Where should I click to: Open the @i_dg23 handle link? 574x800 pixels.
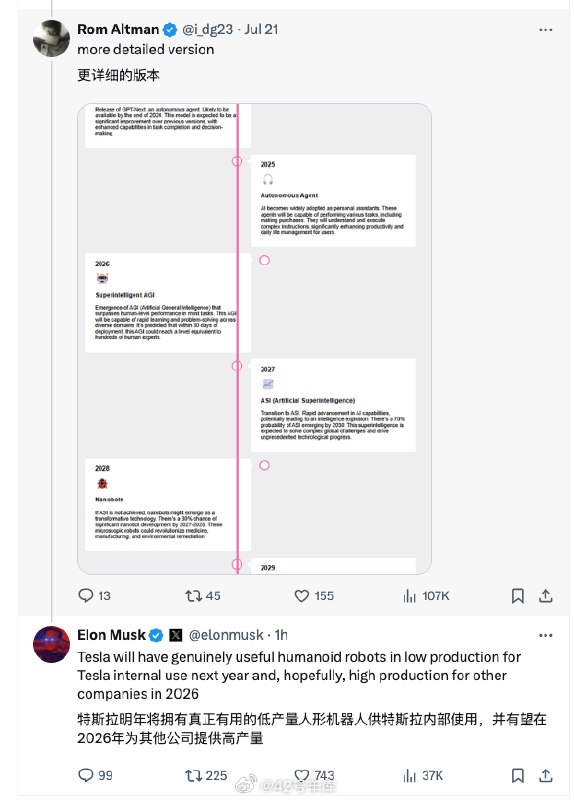point(208,29)
